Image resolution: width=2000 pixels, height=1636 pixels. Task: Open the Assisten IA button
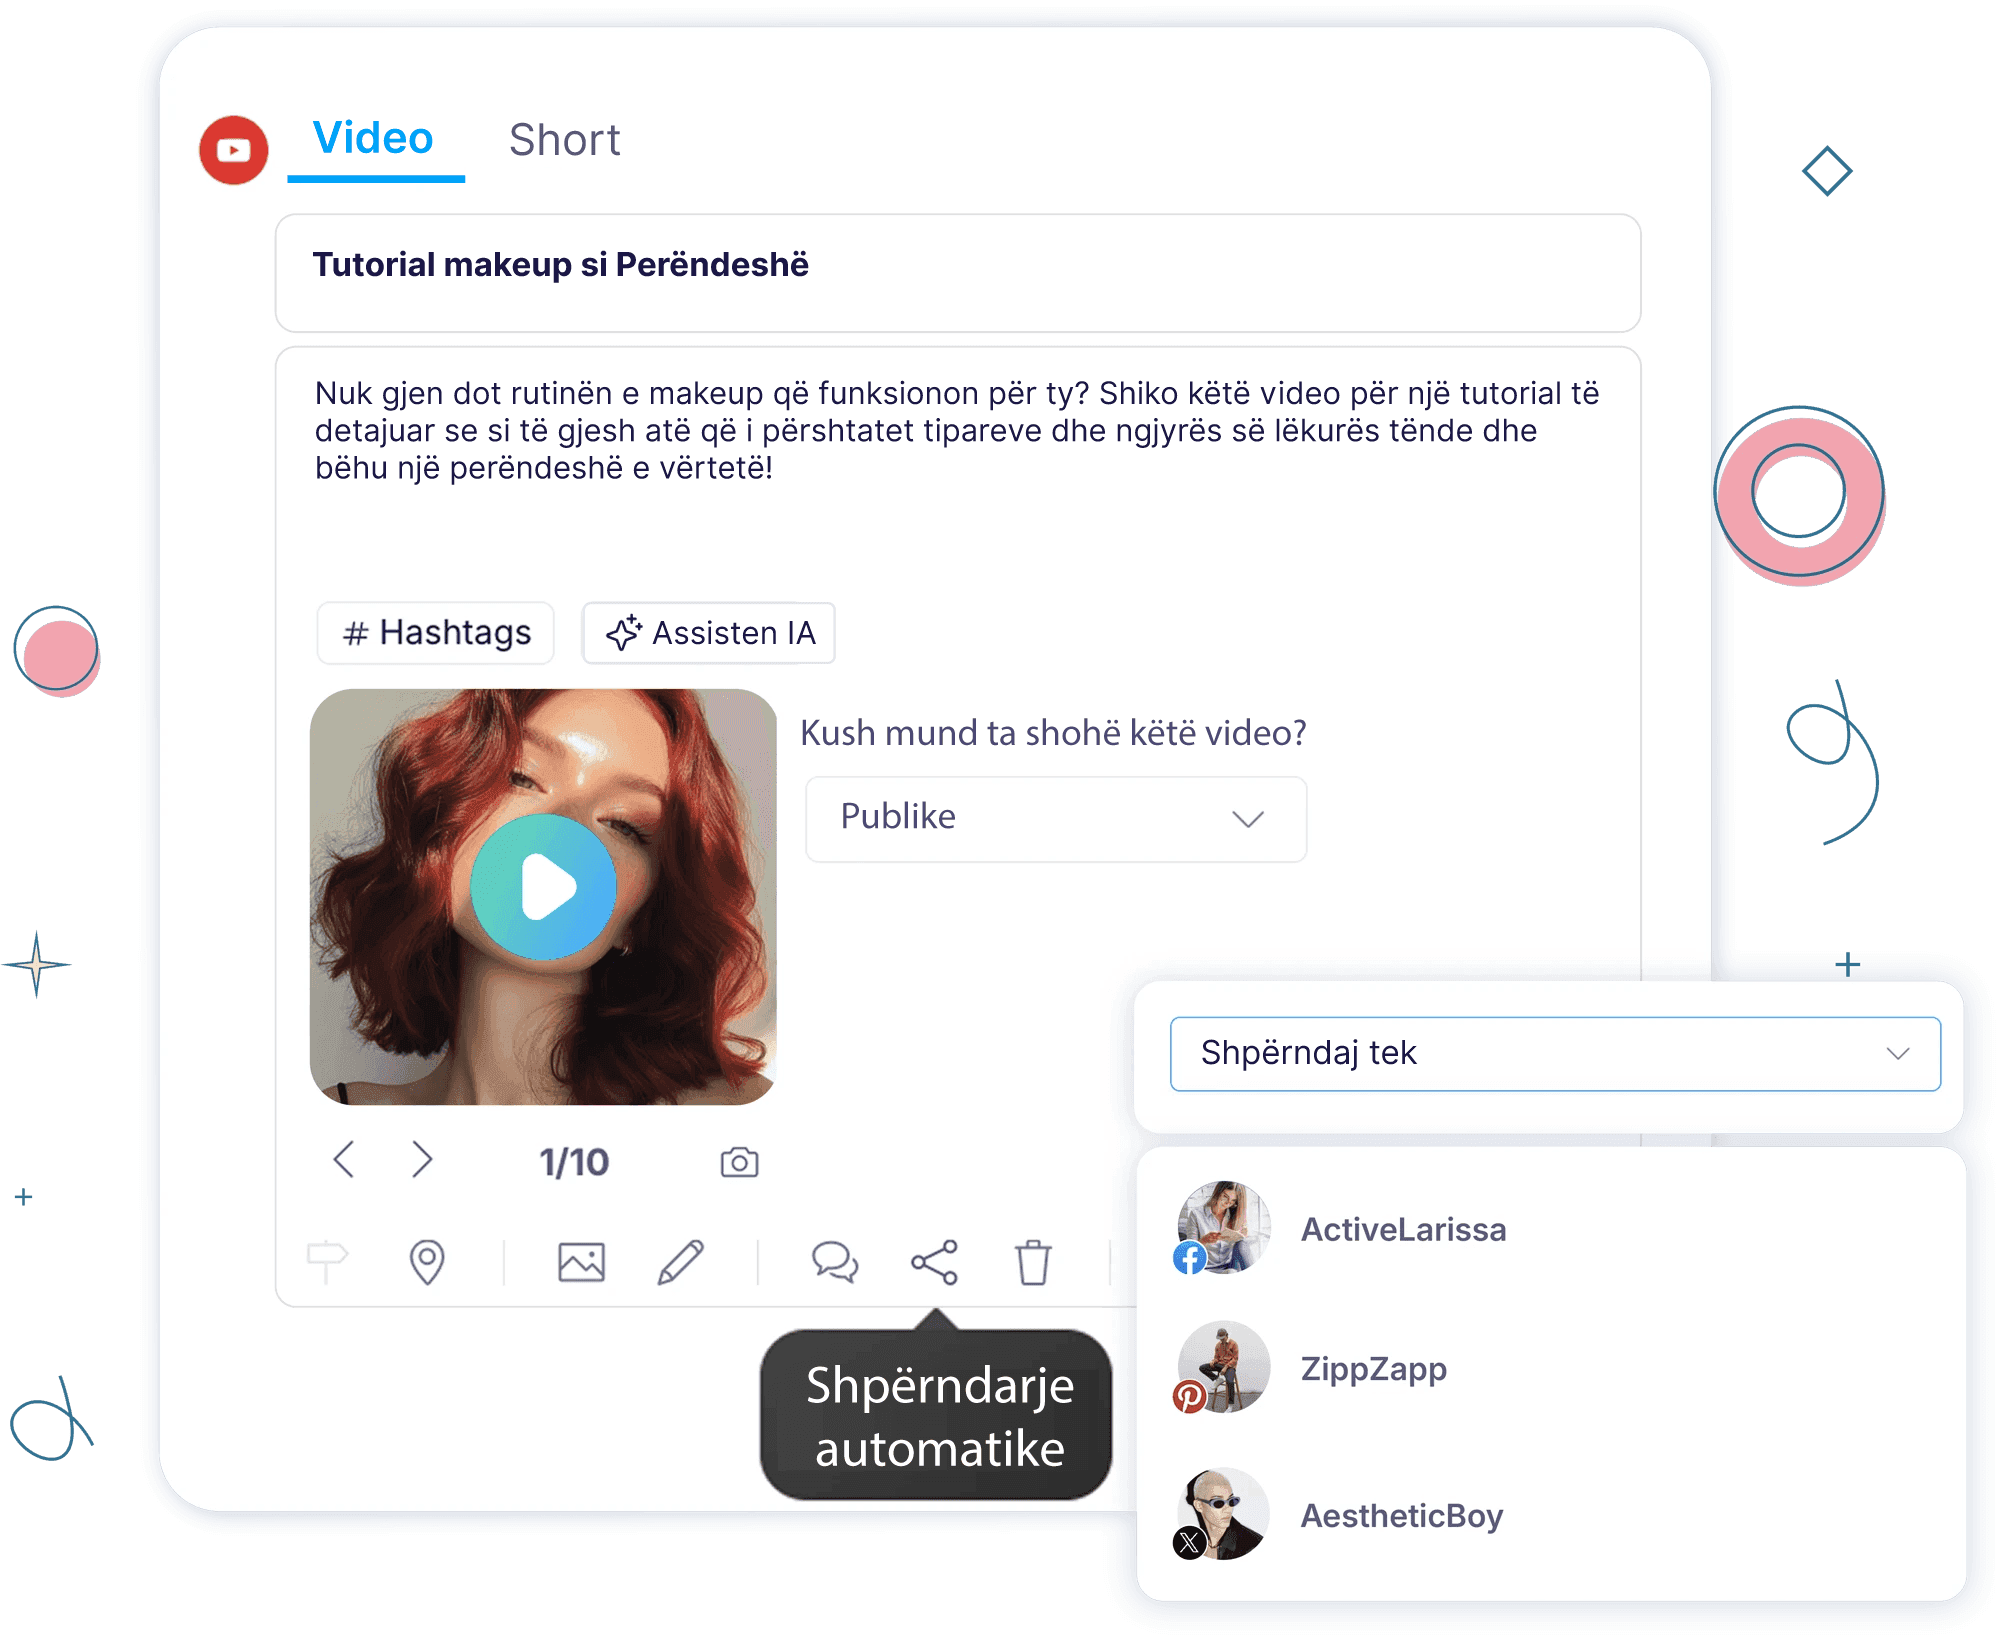709,633
